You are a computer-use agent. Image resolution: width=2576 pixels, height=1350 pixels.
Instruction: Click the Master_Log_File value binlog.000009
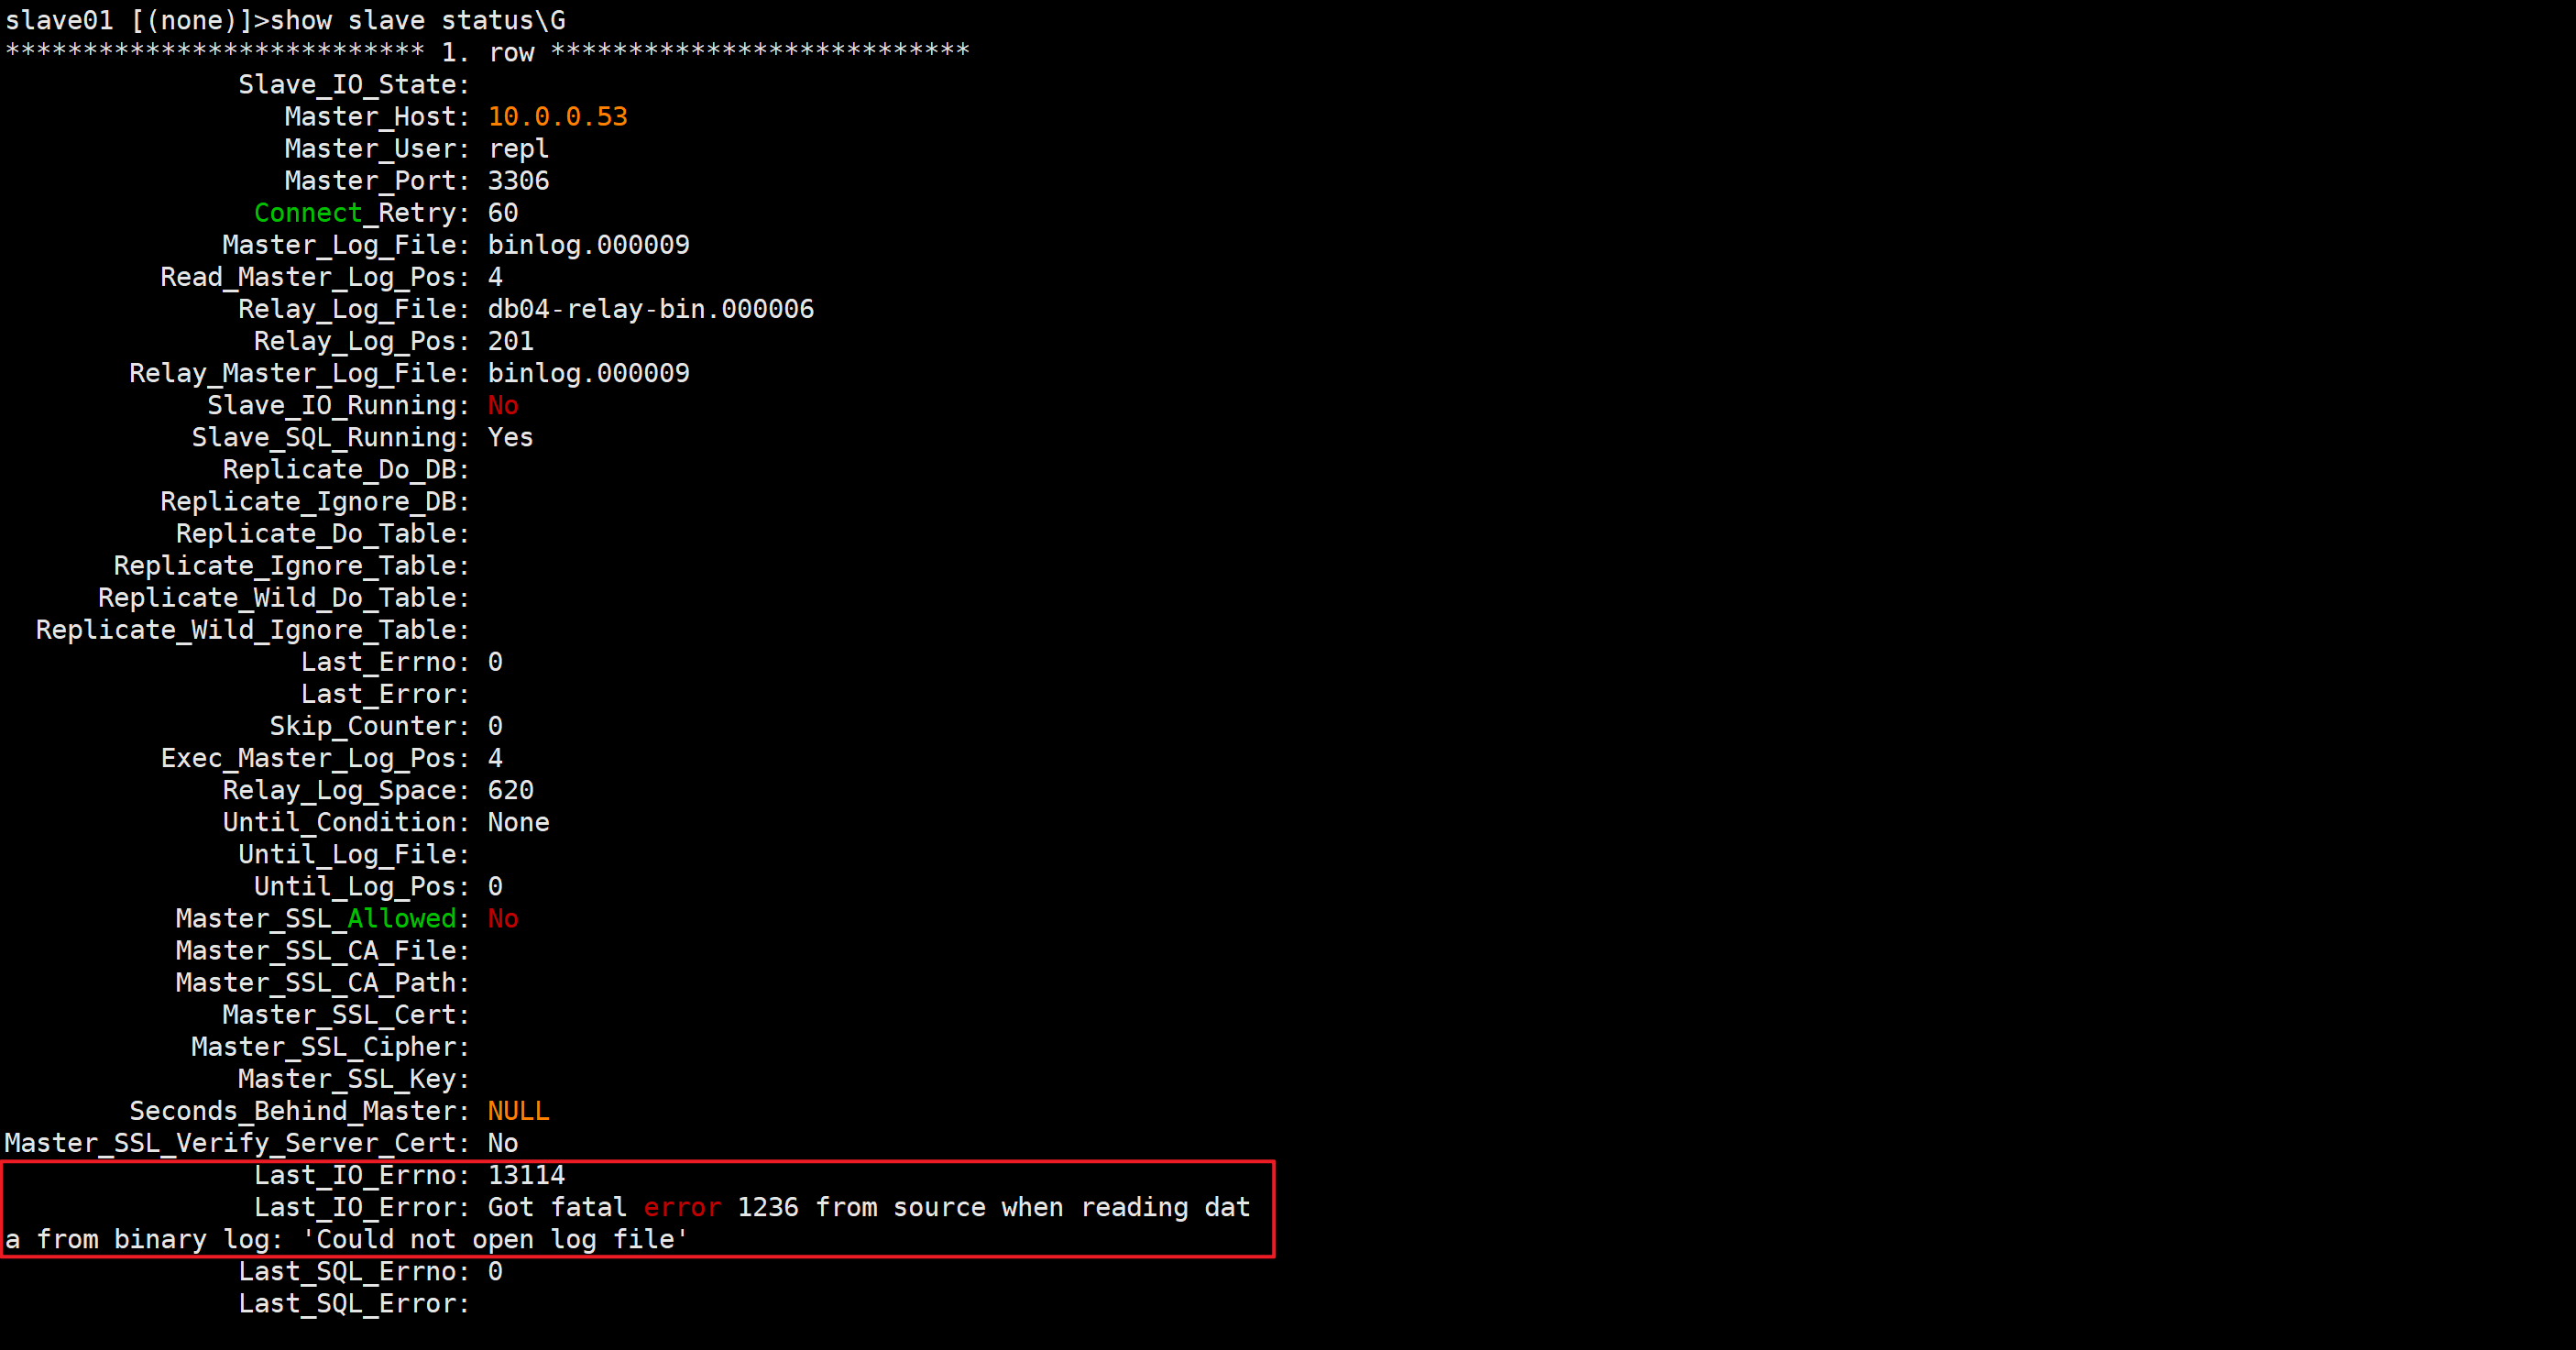tap(589, 245)
